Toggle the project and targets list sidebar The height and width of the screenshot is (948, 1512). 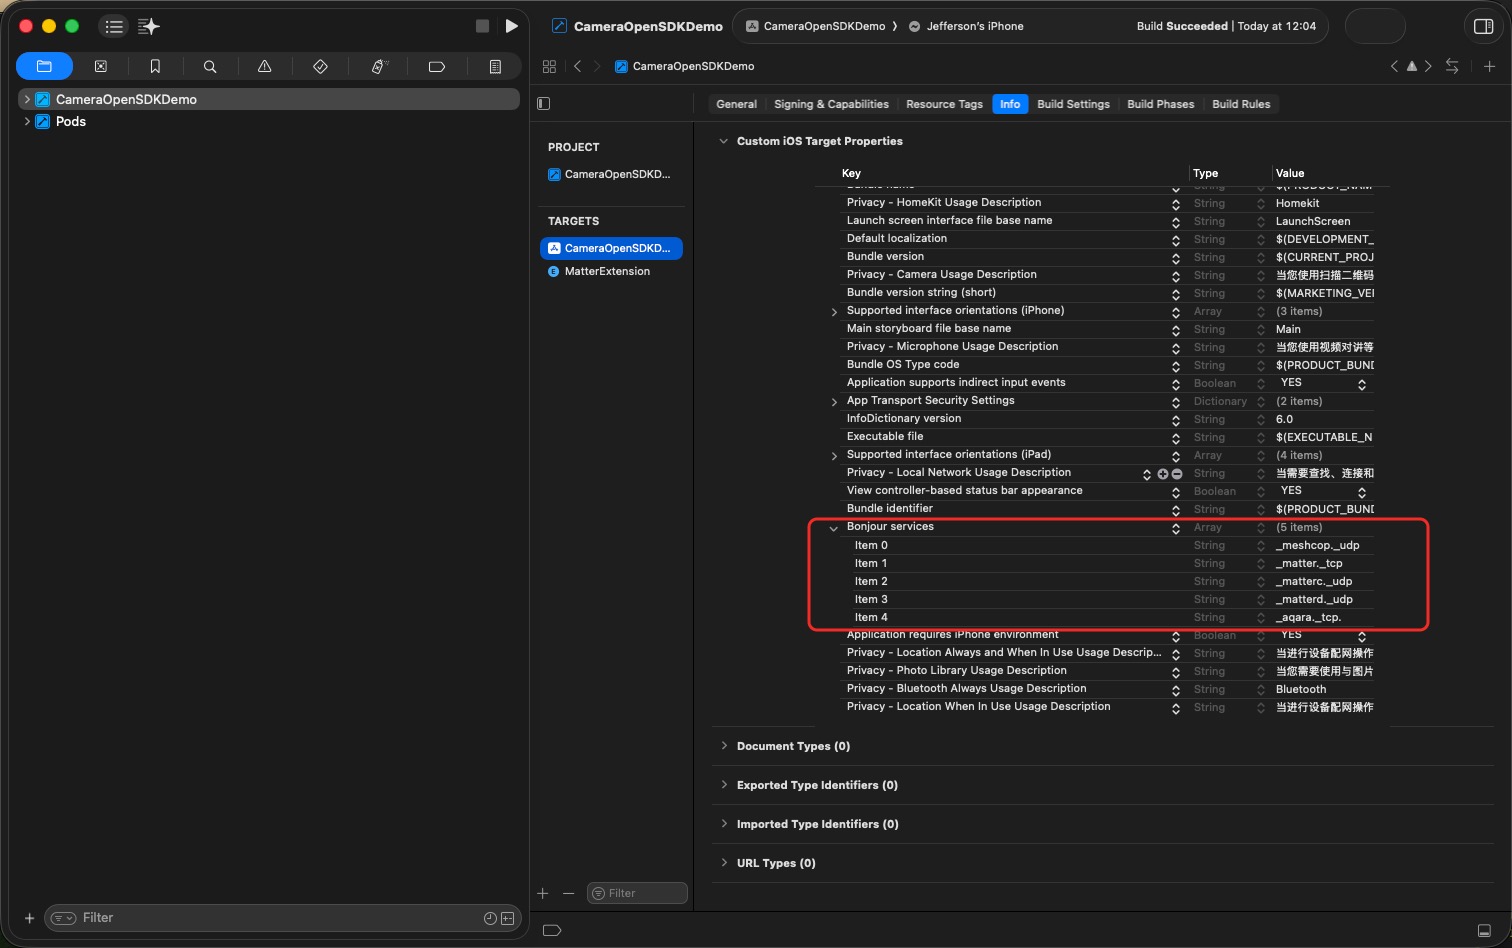pyautogui.click(x=544, y=103)
